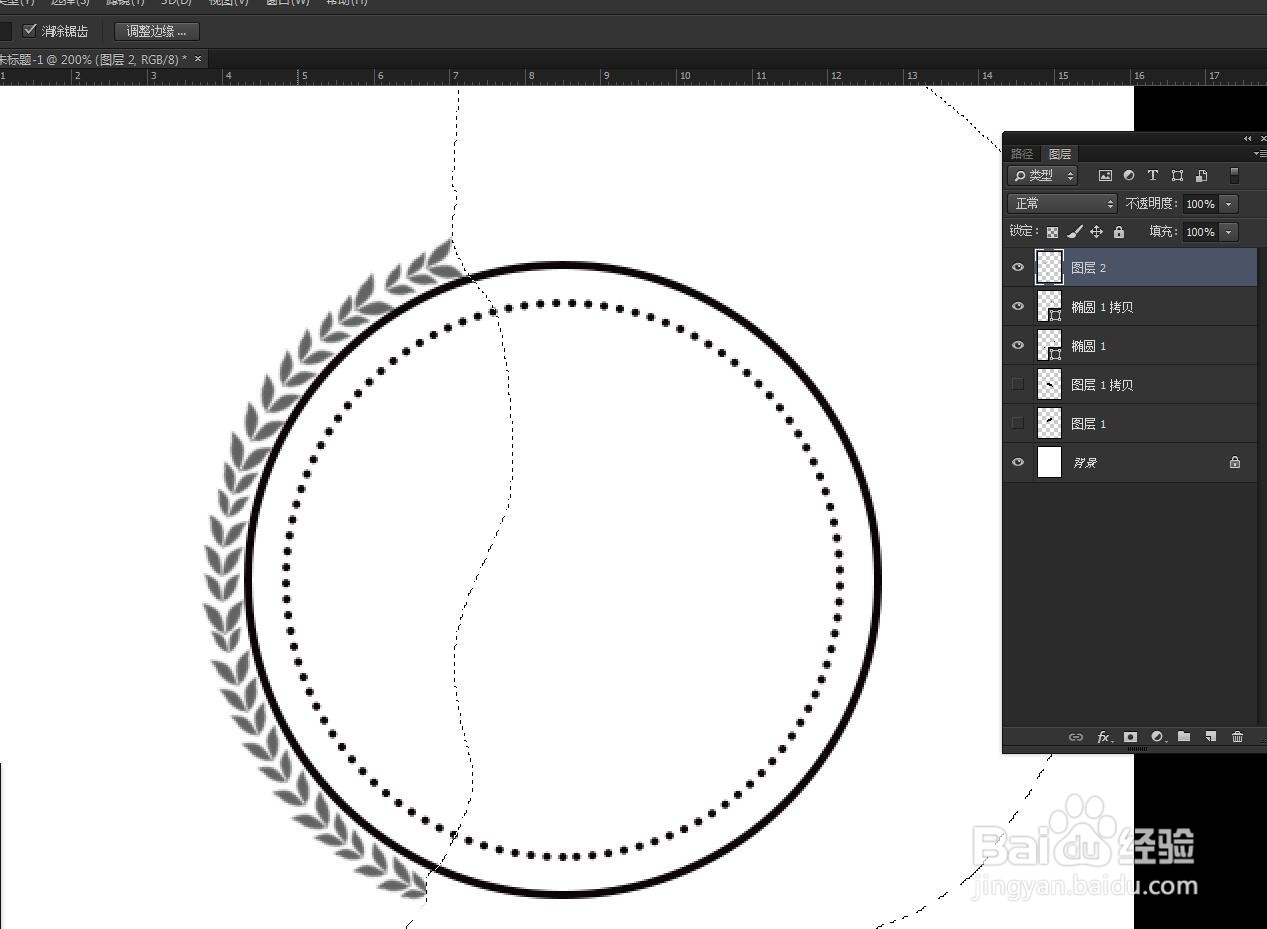1267x929 pixels.
Task: Select the 图层 1 layer thumbnail
Action: [x=1049, y=423]
